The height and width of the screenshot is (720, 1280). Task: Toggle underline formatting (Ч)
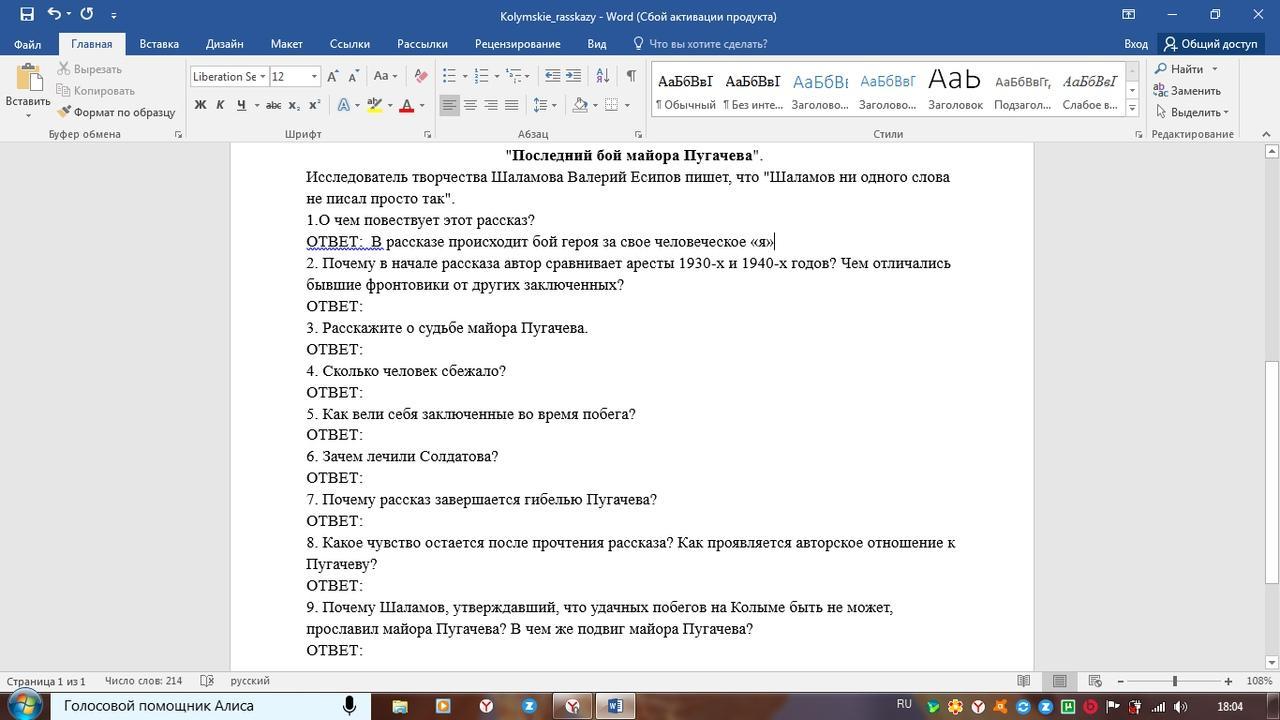(x=241, y=105)
